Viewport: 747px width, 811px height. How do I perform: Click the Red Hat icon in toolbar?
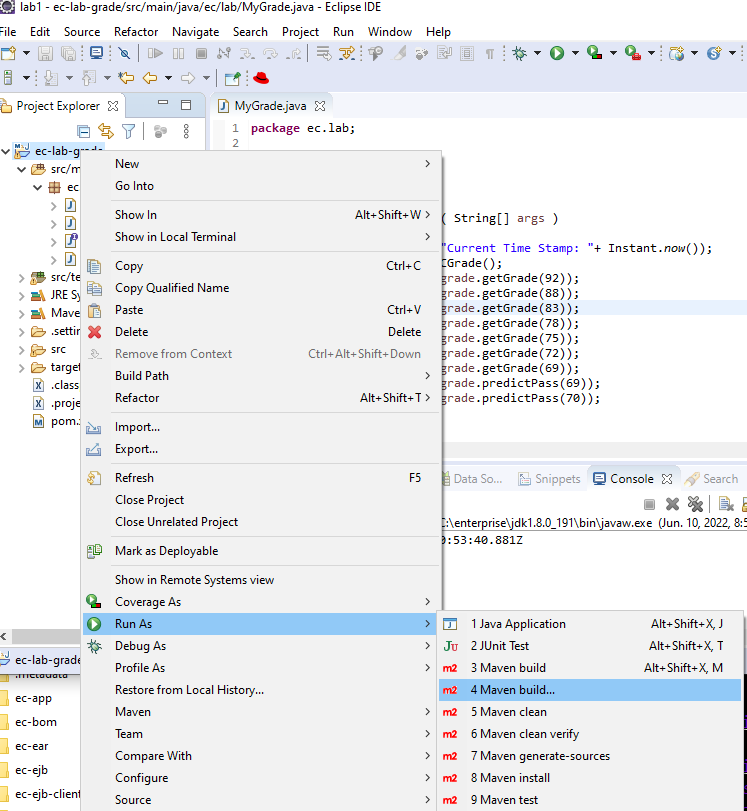[x=261, y=78]
